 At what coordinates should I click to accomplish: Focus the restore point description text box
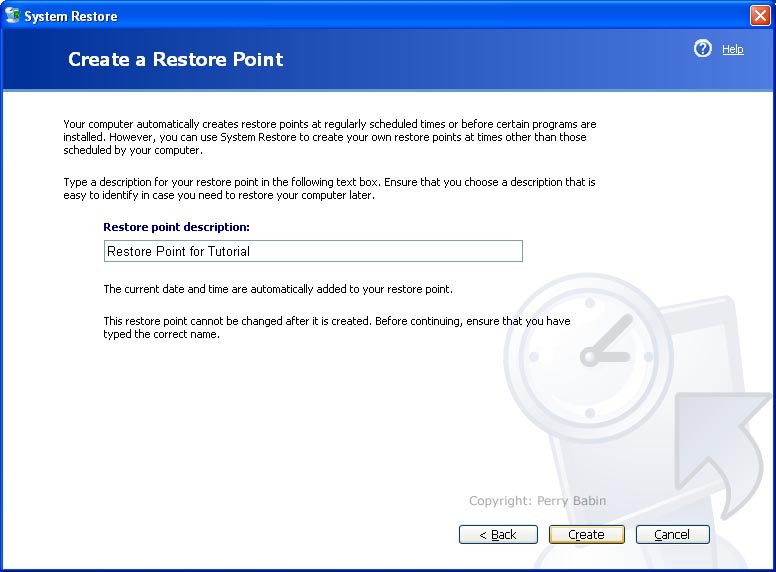[x=313, y=251]
